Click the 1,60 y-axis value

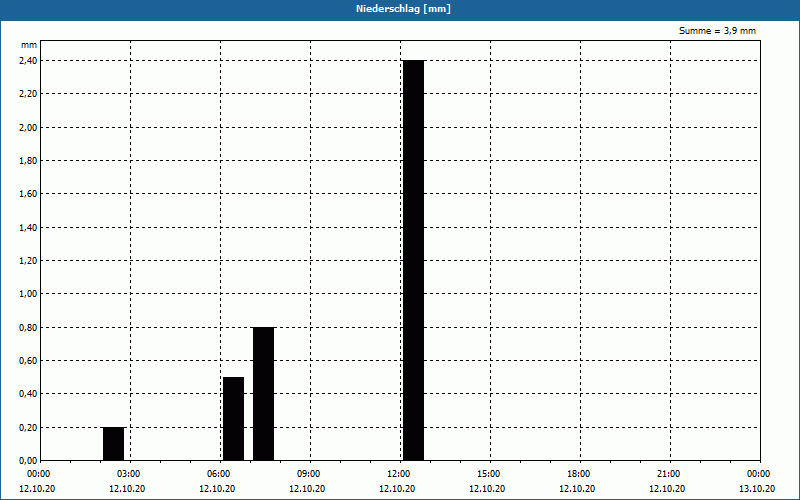28,194
